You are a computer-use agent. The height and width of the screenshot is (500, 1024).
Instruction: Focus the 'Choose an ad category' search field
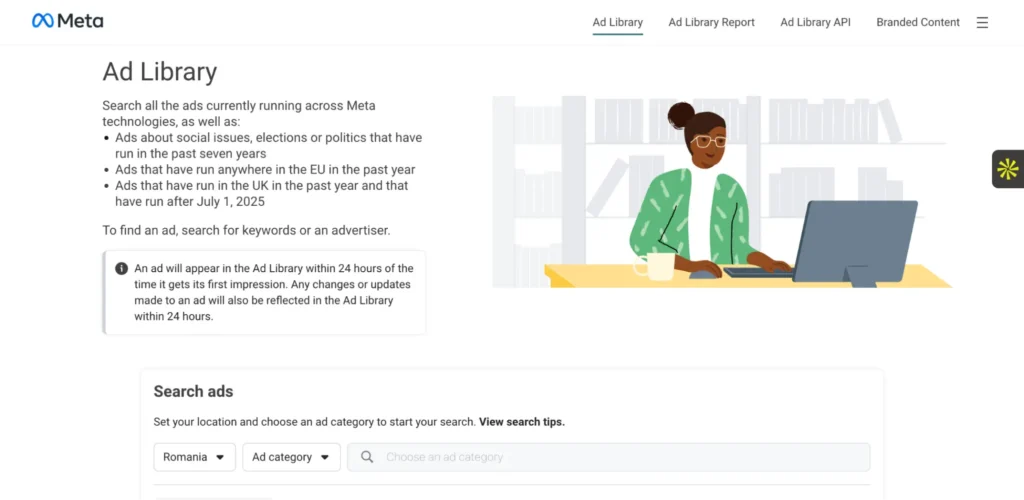point(609,457)
